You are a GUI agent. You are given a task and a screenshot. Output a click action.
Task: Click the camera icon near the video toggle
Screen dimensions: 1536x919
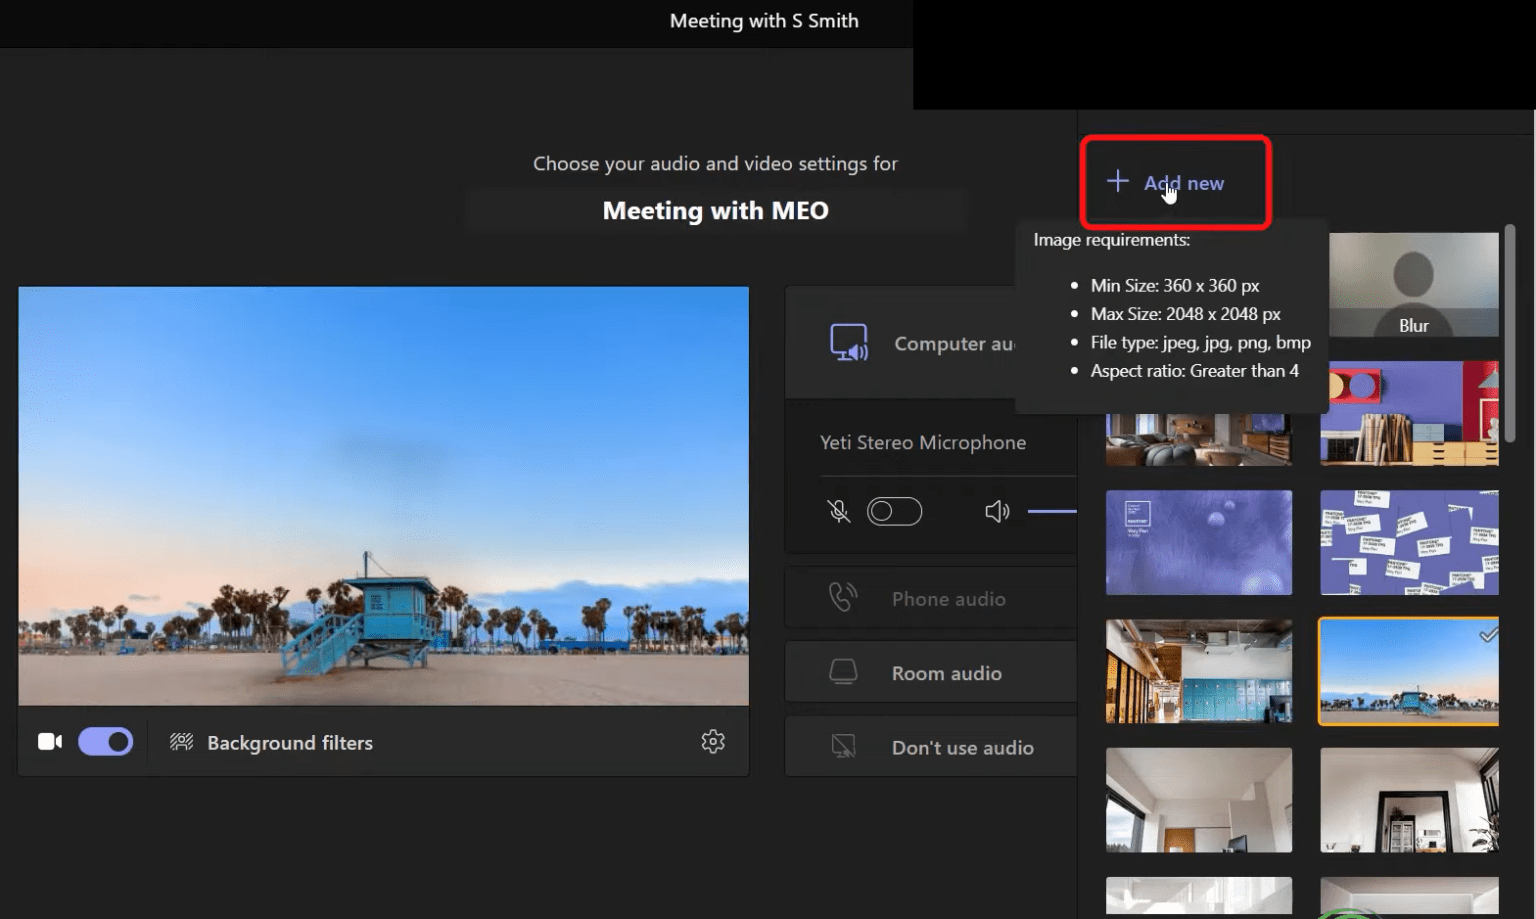(x=49, y=741)
